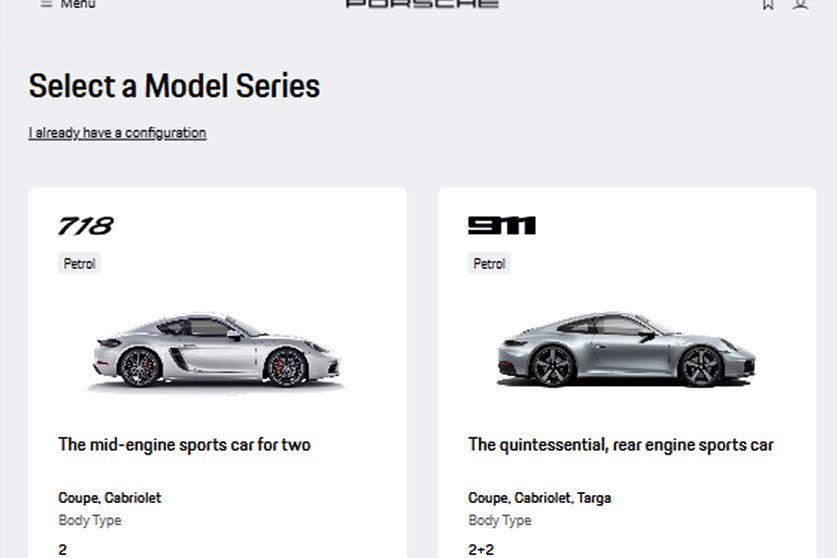Click the 'Select a Model Series' heading
Image resolution: width=837 pixels, height=558 pixels.
pyautogui.click(x=175, y=86)
